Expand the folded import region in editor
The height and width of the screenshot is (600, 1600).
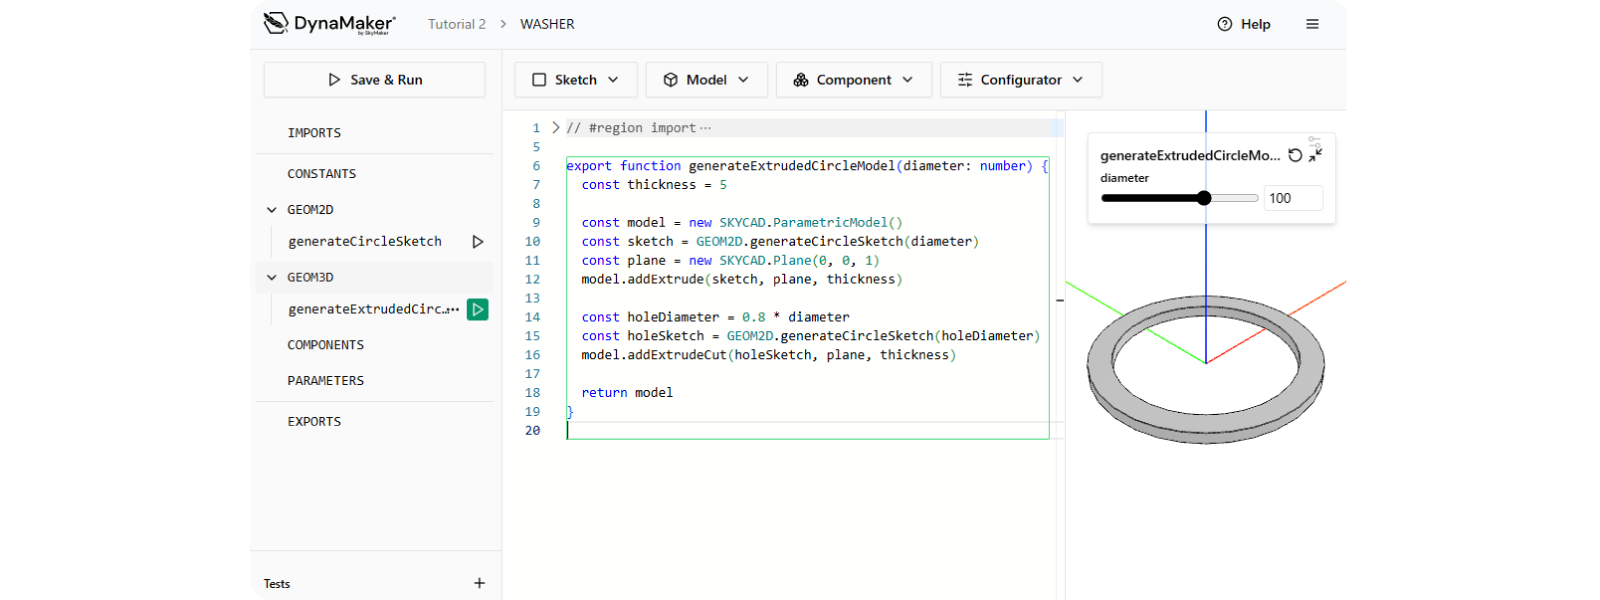point(556,128)
